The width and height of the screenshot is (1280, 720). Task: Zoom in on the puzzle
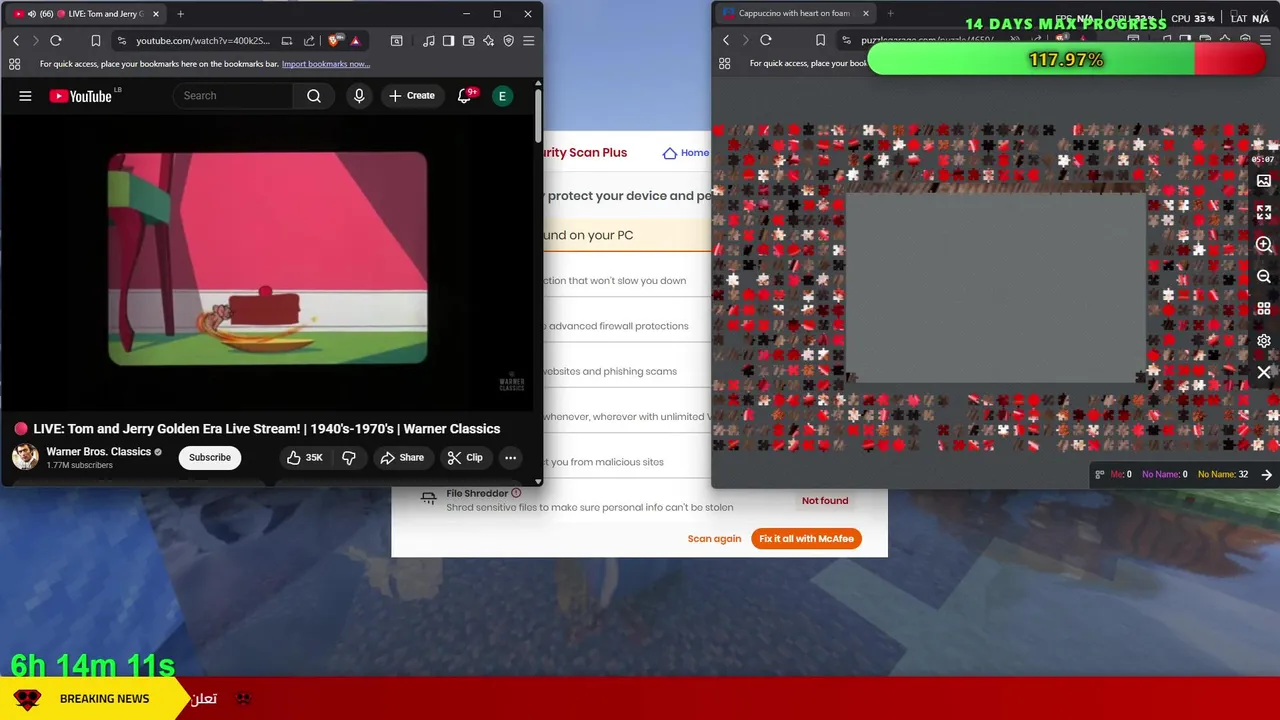tap(1264, 245)
